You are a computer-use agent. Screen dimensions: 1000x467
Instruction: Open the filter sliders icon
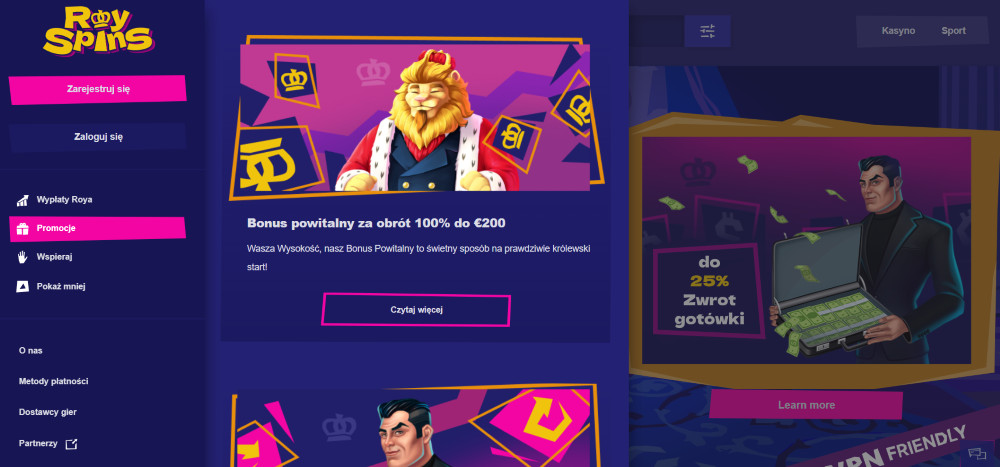(707, 31)
